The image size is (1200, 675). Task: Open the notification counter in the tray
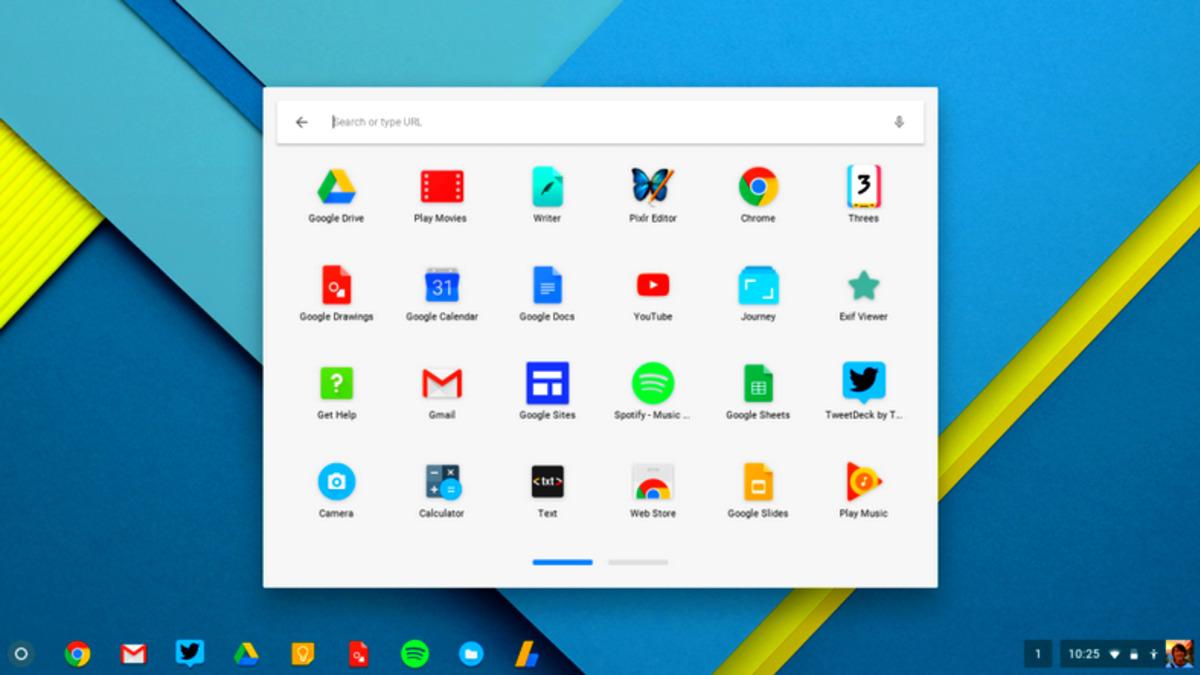pyautogui.click(x=1037, y=654)
